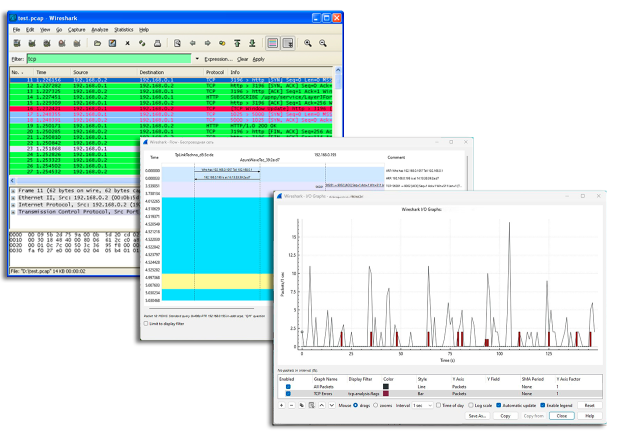The image size is (620, 435).
Task: Click the Expression... button beside filter
Action: point(218,59)
